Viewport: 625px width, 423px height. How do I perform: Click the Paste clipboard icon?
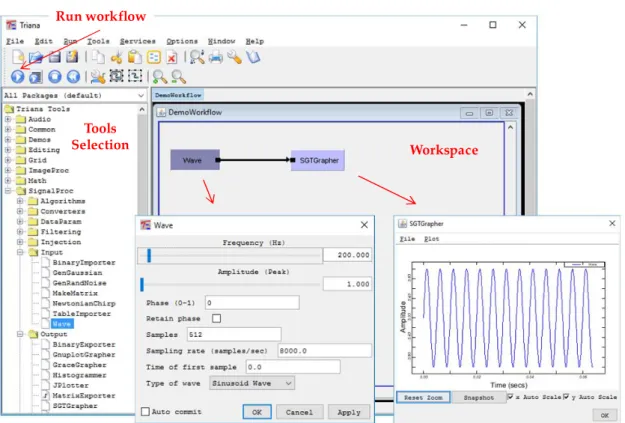[135, 57]
